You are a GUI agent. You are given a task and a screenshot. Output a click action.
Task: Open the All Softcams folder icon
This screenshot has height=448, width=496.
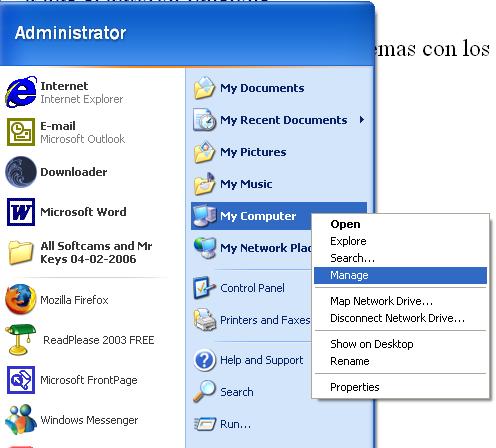coord(21,252)
